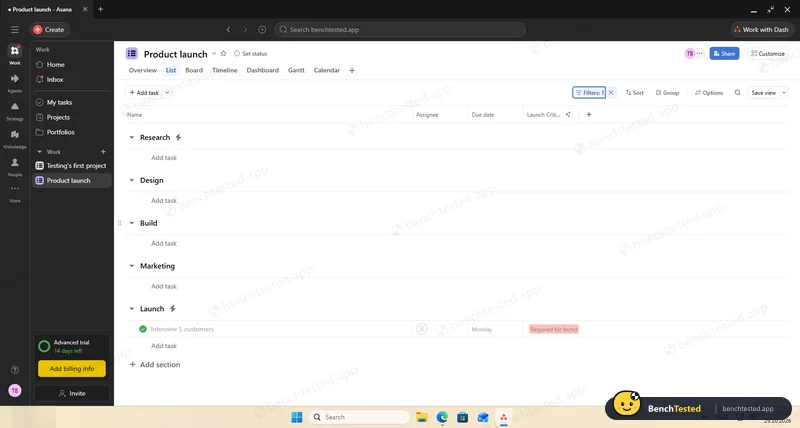Clear the active filter with X
This screenshot has height=428, width=800.
tap(611, 92)
